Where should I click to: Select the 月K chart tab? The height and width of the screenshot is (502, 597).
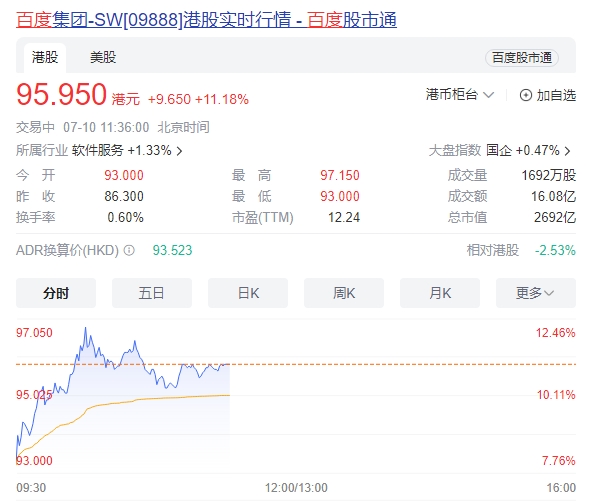coord(440,293)
